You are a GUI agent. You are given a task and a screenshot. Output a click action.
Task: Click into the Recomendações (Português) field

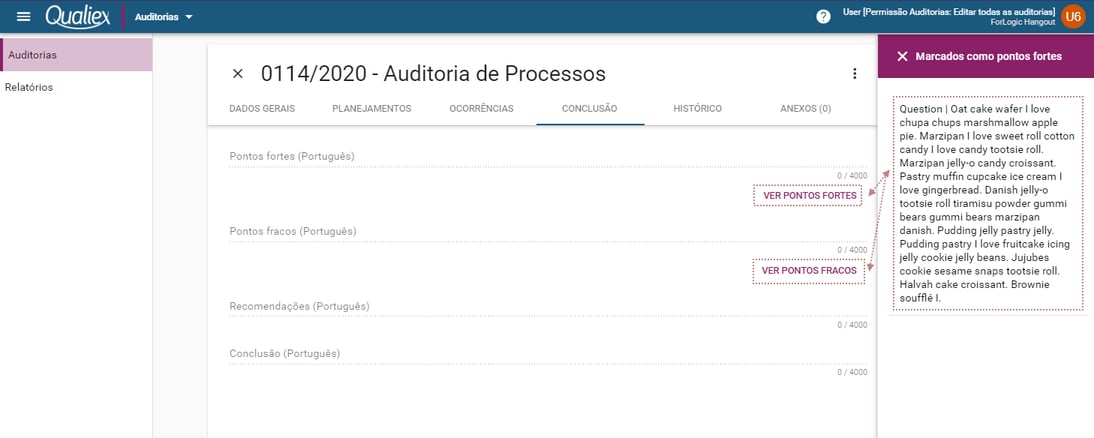[x=548, y=308]
